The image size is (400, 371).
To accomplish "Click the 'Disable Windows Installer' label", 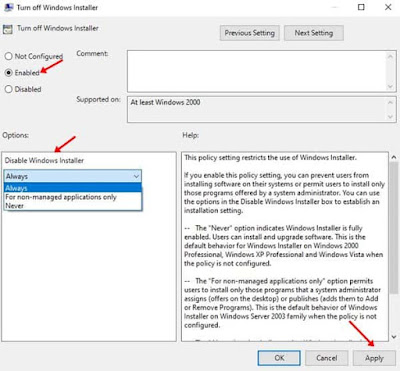I will 44,160.
